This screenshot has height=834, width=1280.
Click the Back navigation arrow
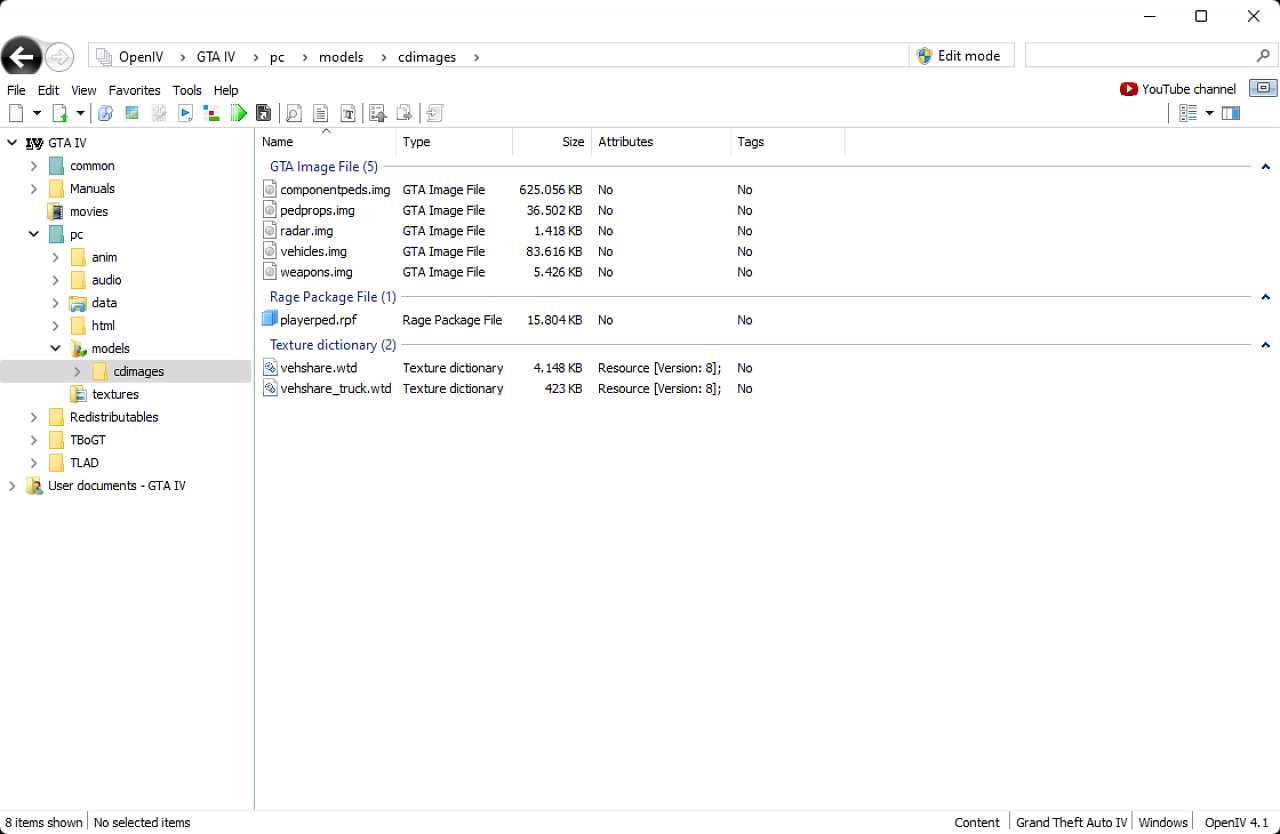tap(21, 57)
